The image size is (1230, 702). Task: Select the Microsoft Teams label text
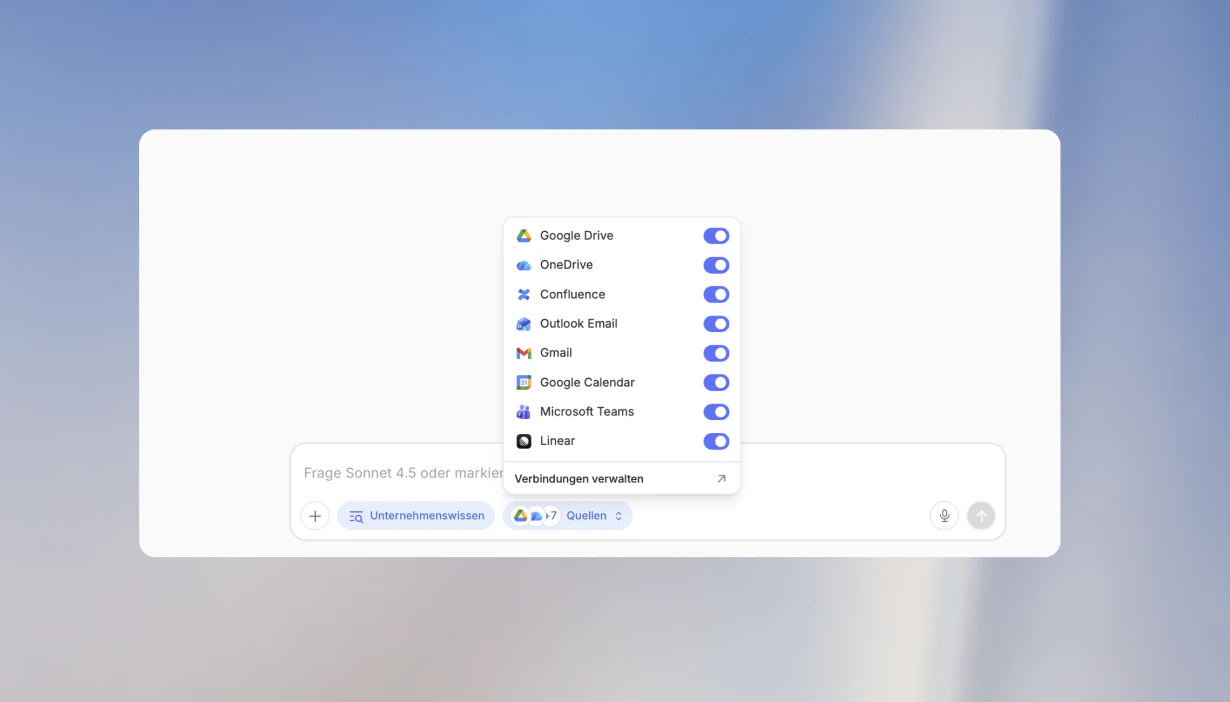(x=587, y=412)
